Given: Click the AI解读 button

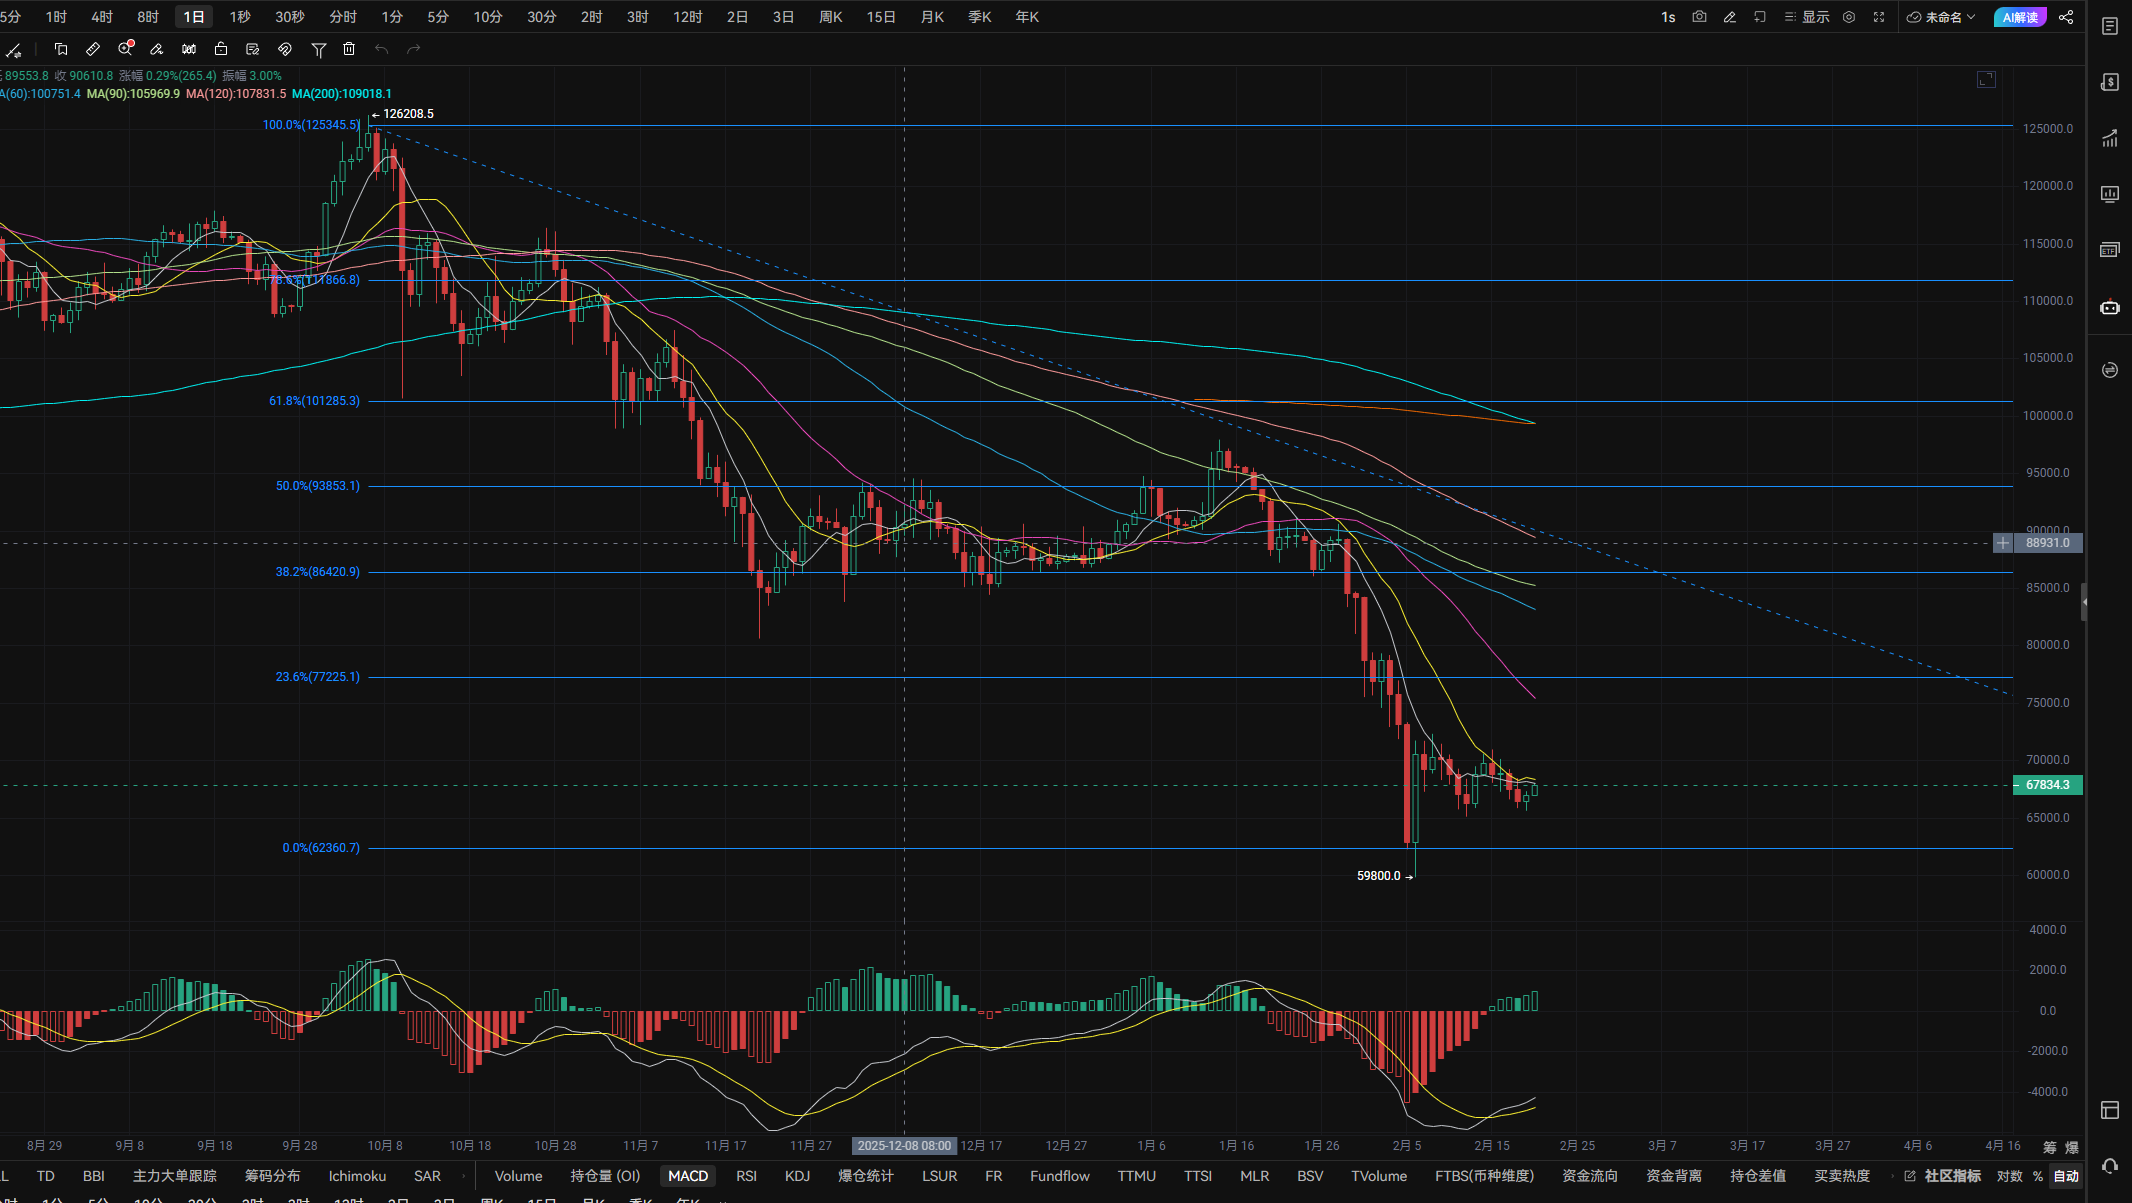Looking at the screenshot, I should pyautogui.click(x=2020, y=17).
